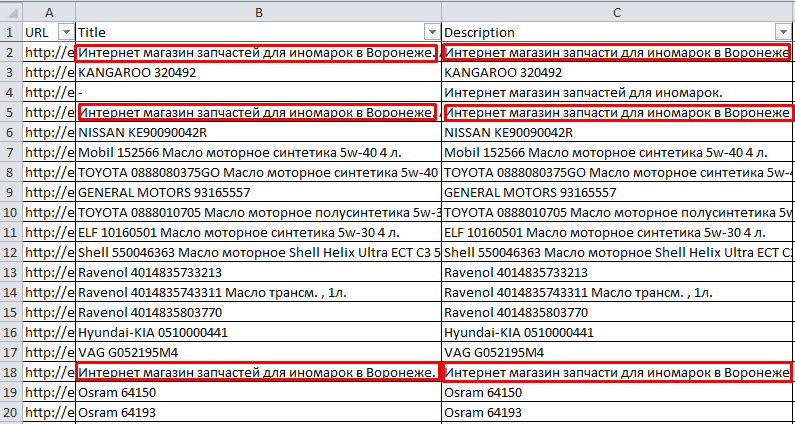Select column B header
795x424 pixels.
(x=258, y=11)
